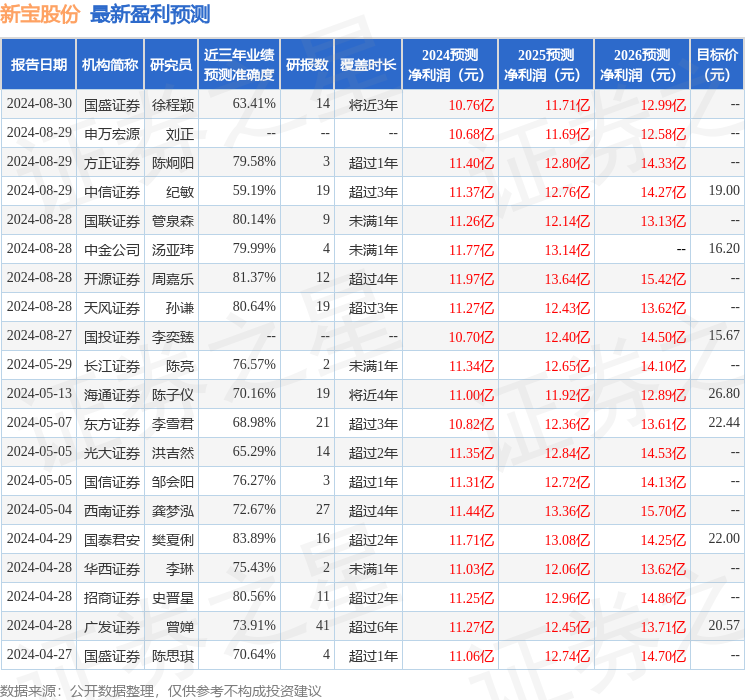Select institution 光大证券
This screenshot has width=745, height=700.
tap(112, 453)
